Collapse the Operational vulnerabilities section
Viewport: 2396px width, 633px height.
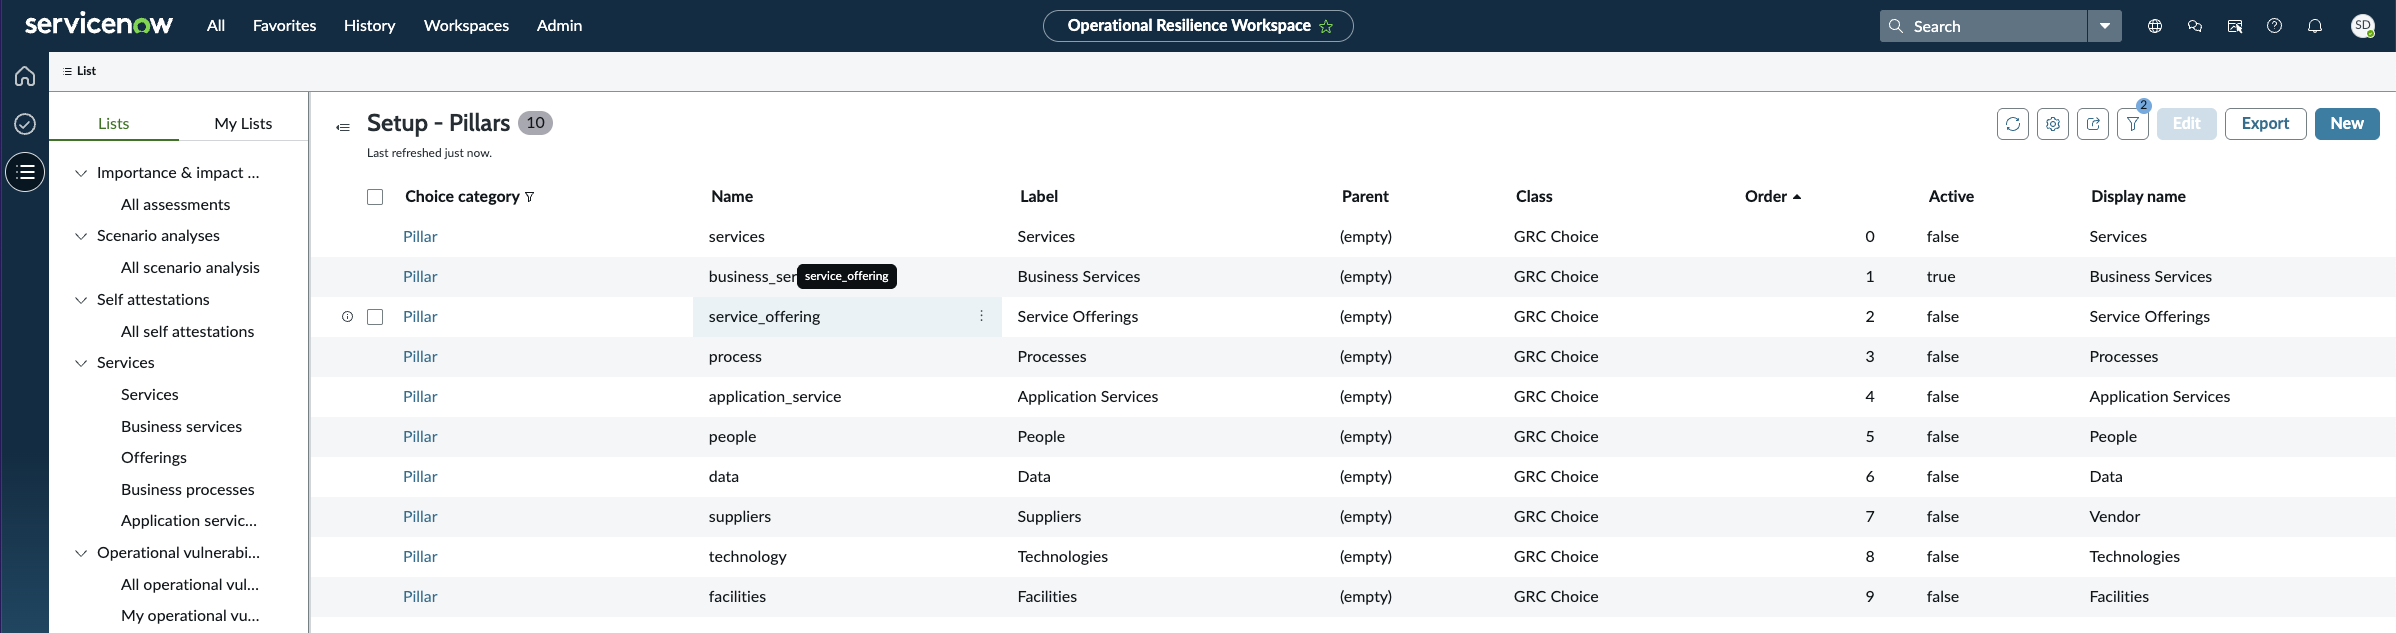(x=81, y=553)
